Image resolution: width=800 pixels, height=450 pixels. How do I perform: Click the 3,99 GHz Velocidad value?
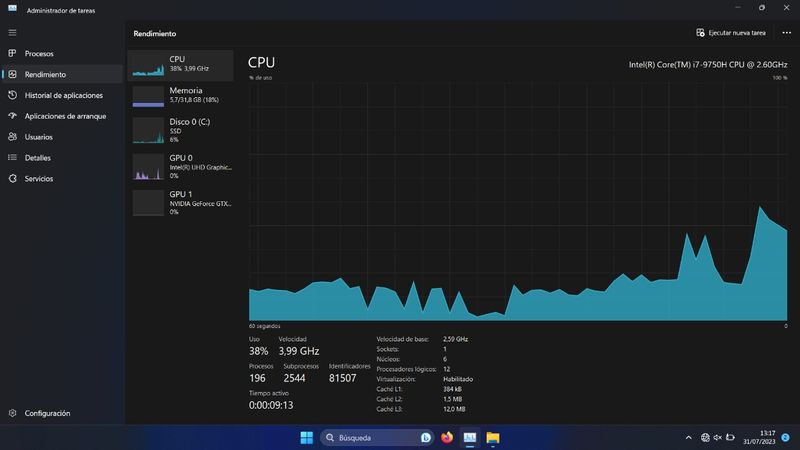click(298, 351)
